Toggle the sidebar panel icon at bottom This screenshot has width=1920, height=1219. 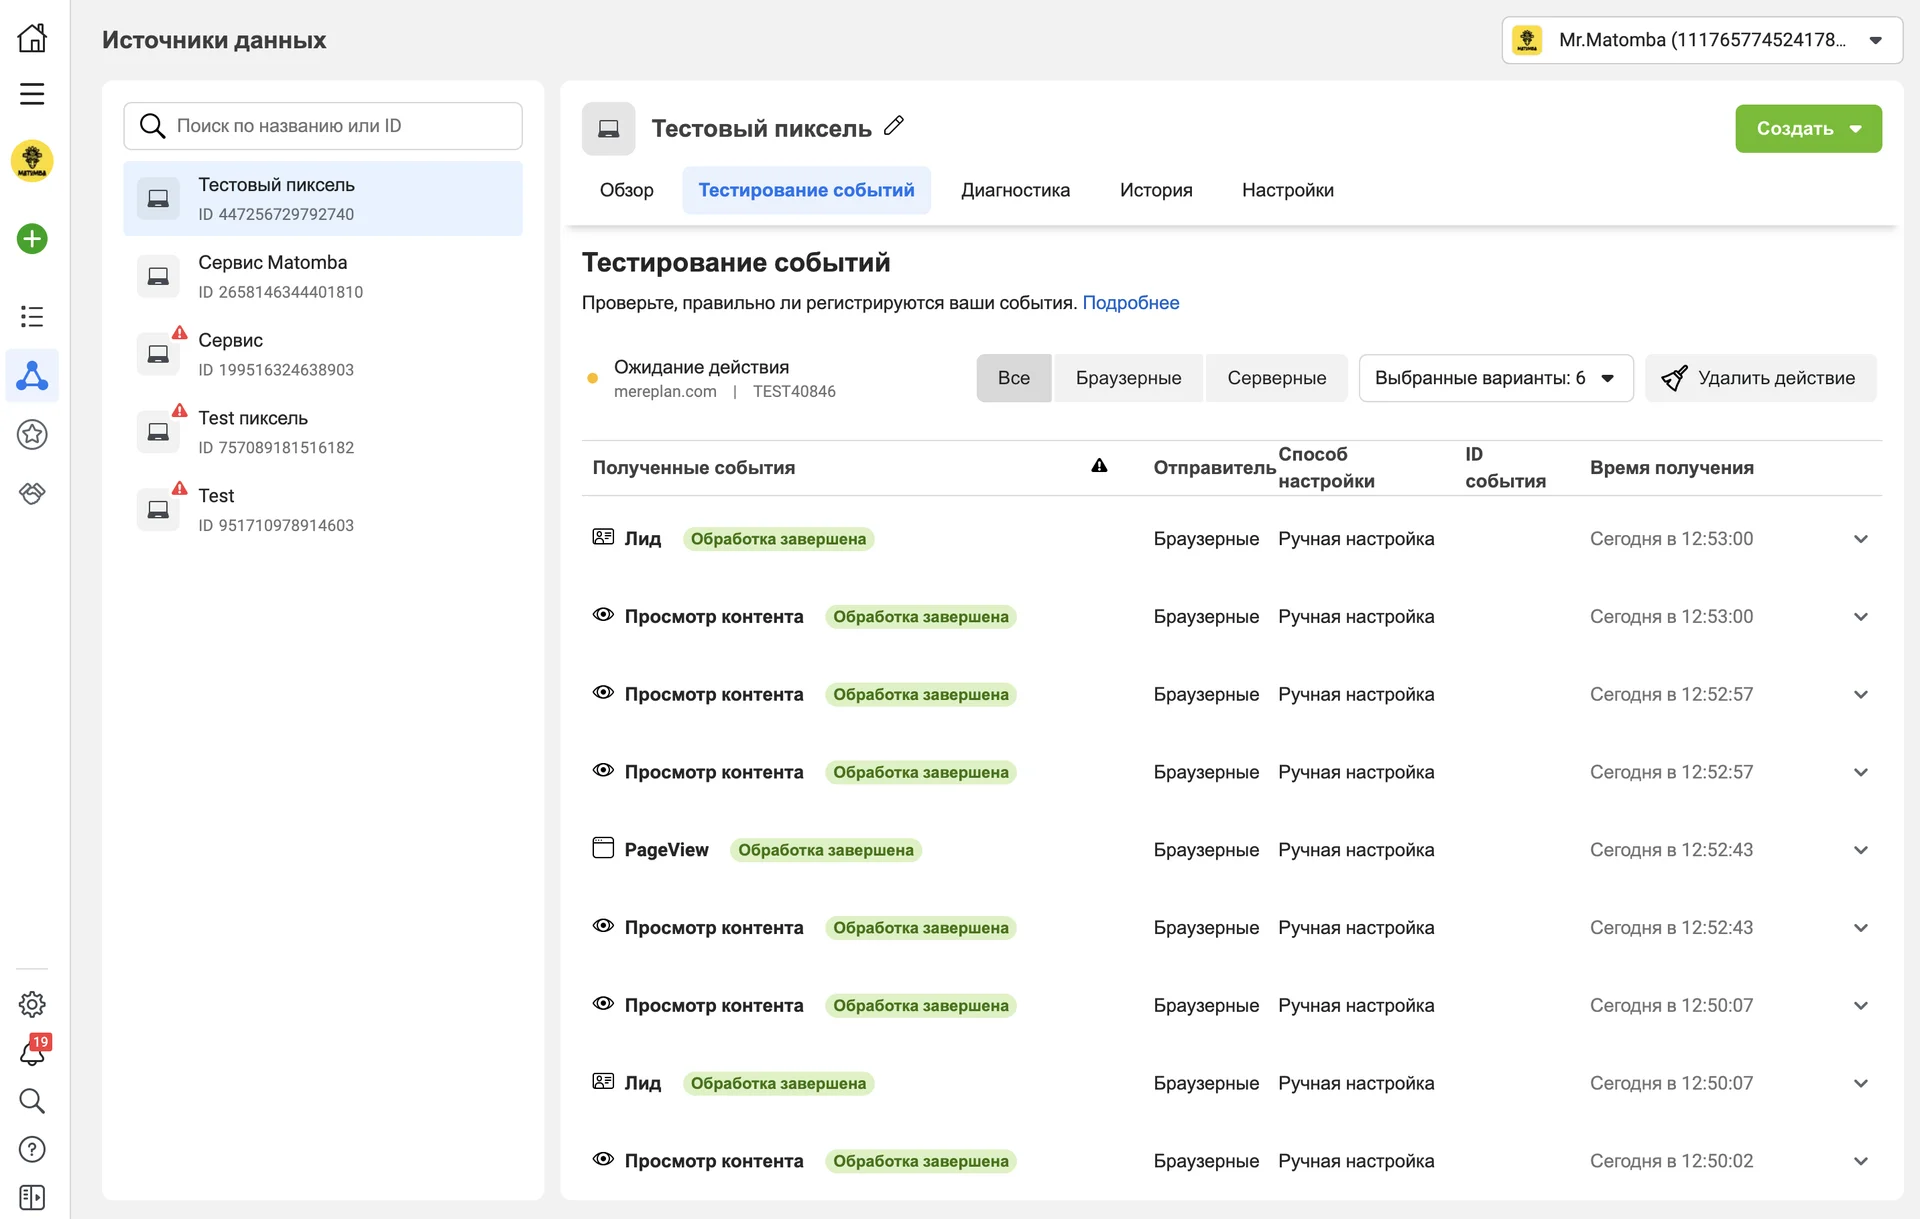click(32, 1197)
